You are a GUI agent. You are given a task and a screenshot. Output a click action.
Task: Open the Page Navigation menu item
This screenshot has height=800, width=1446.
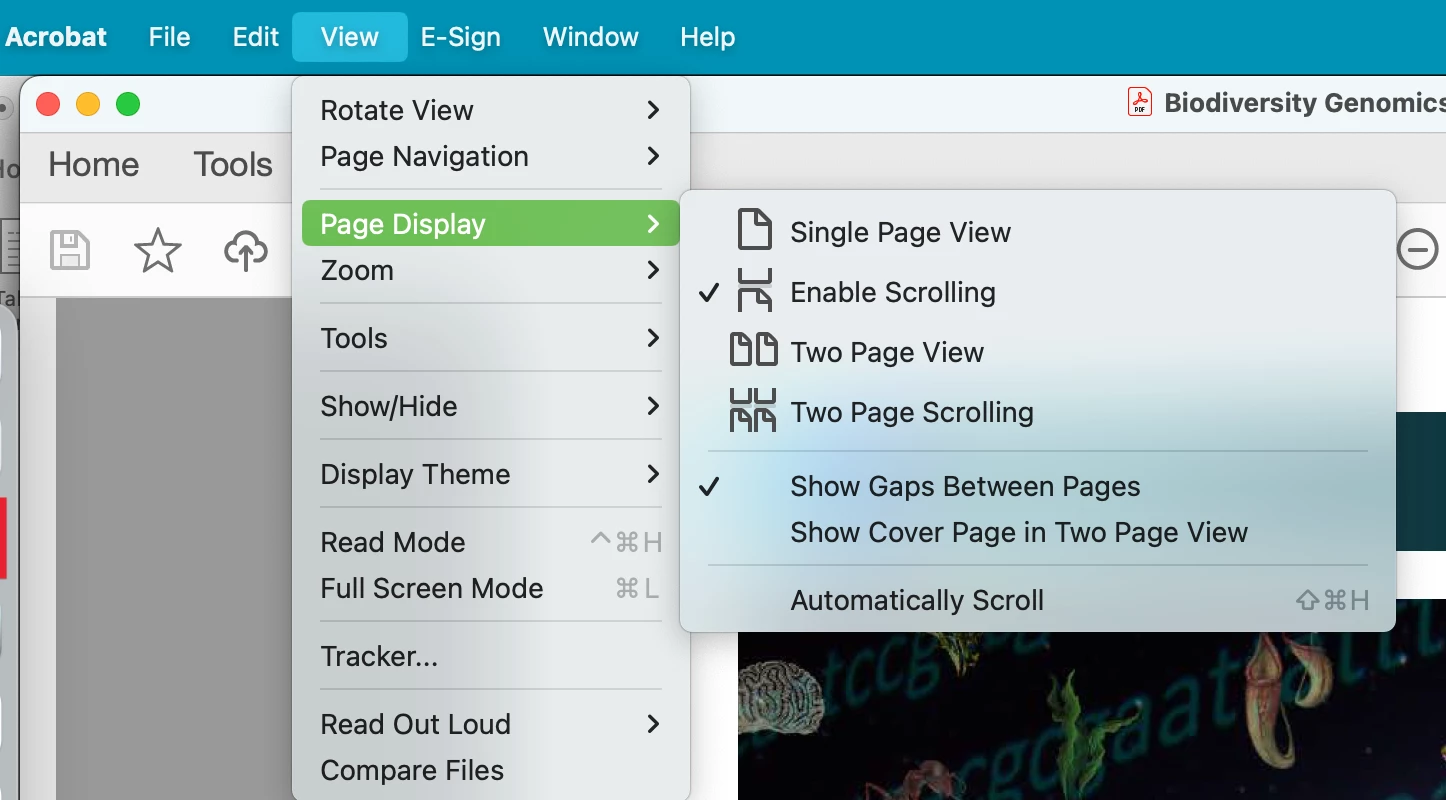[x=490, y=156]
